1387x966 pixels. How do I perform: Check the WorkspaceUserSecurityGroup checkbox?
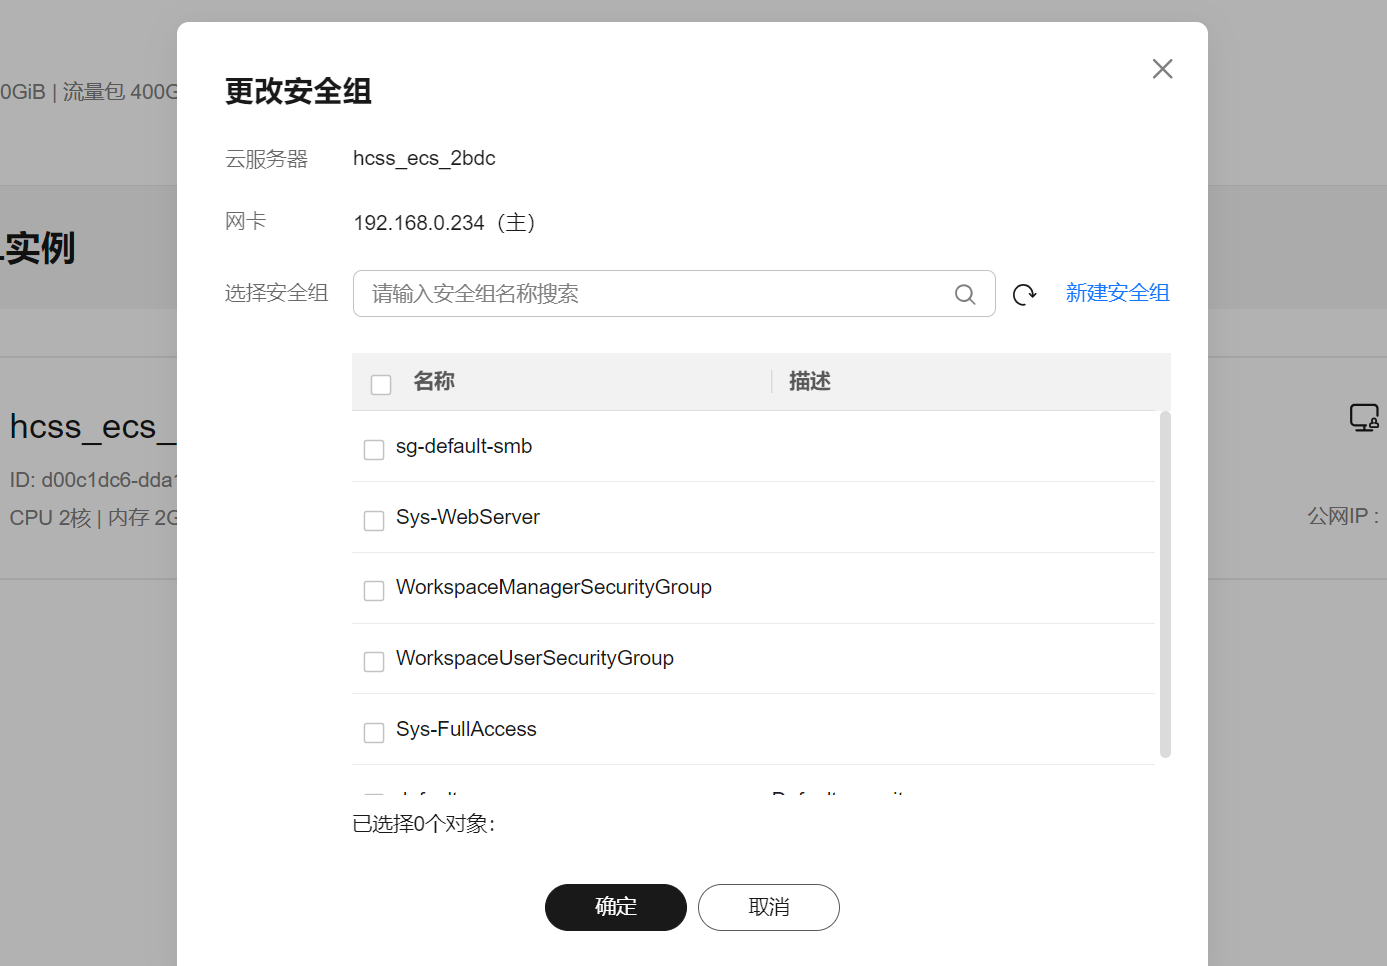point(374,662)
